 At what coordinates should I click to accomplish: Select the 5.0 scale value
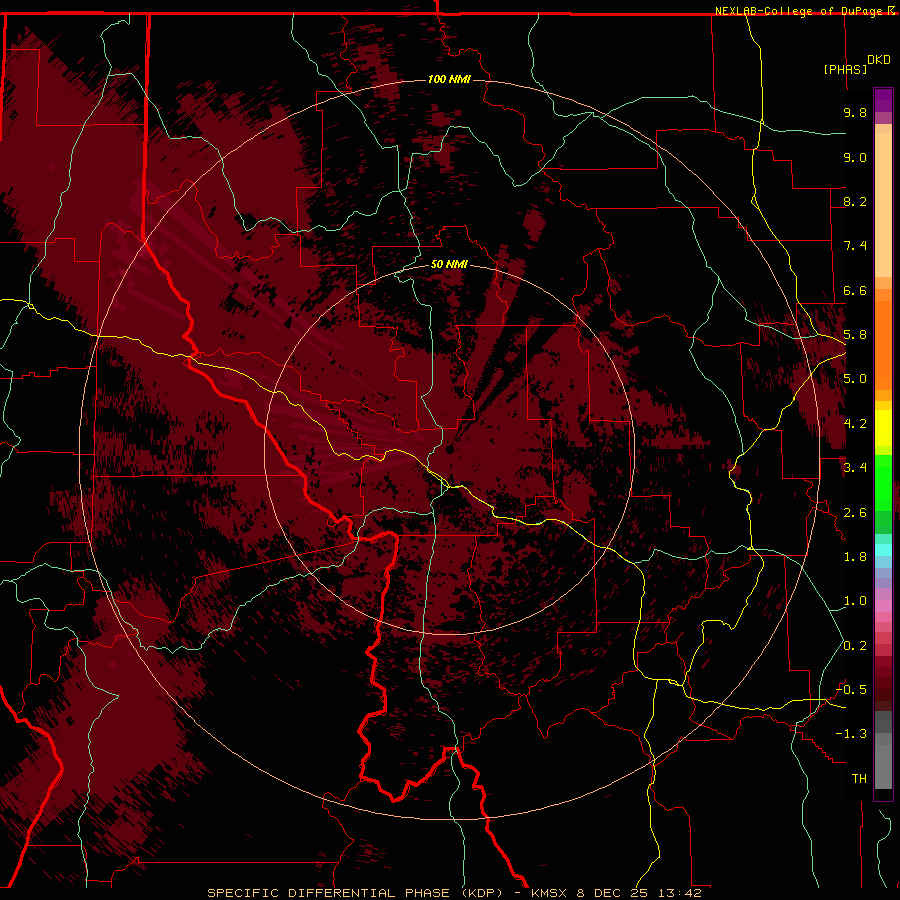(x=855, y=379)
